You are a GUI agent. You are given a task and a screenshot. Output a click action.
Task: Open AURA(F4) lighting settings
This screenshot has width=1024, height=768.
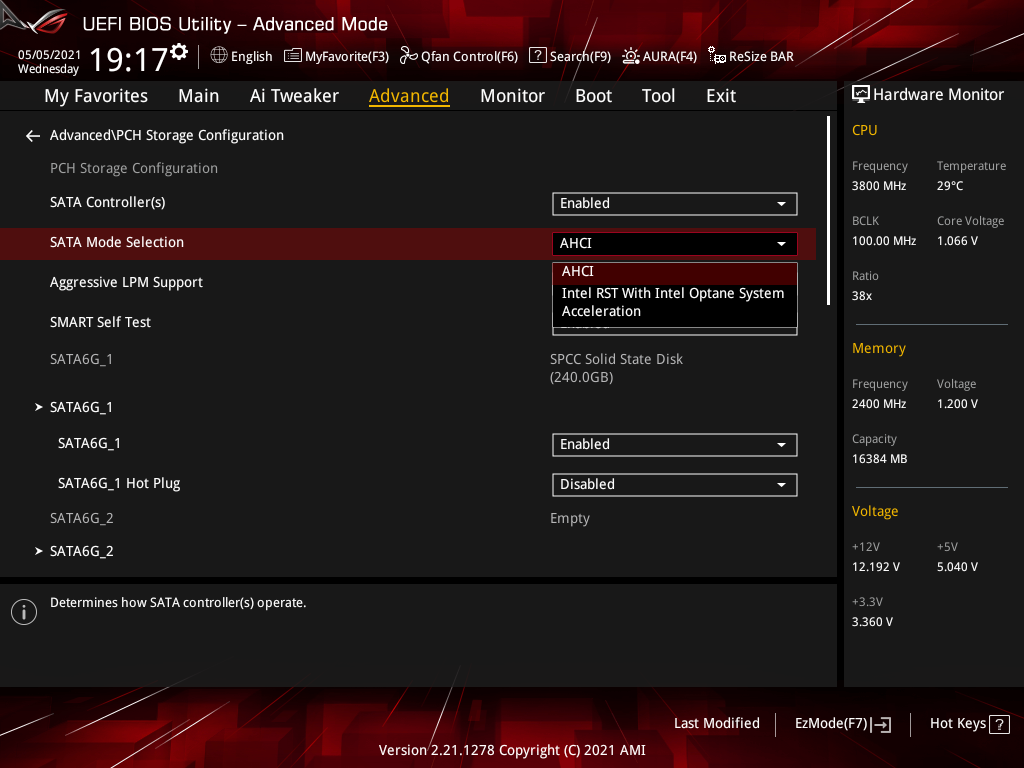[x=659, y=56]
